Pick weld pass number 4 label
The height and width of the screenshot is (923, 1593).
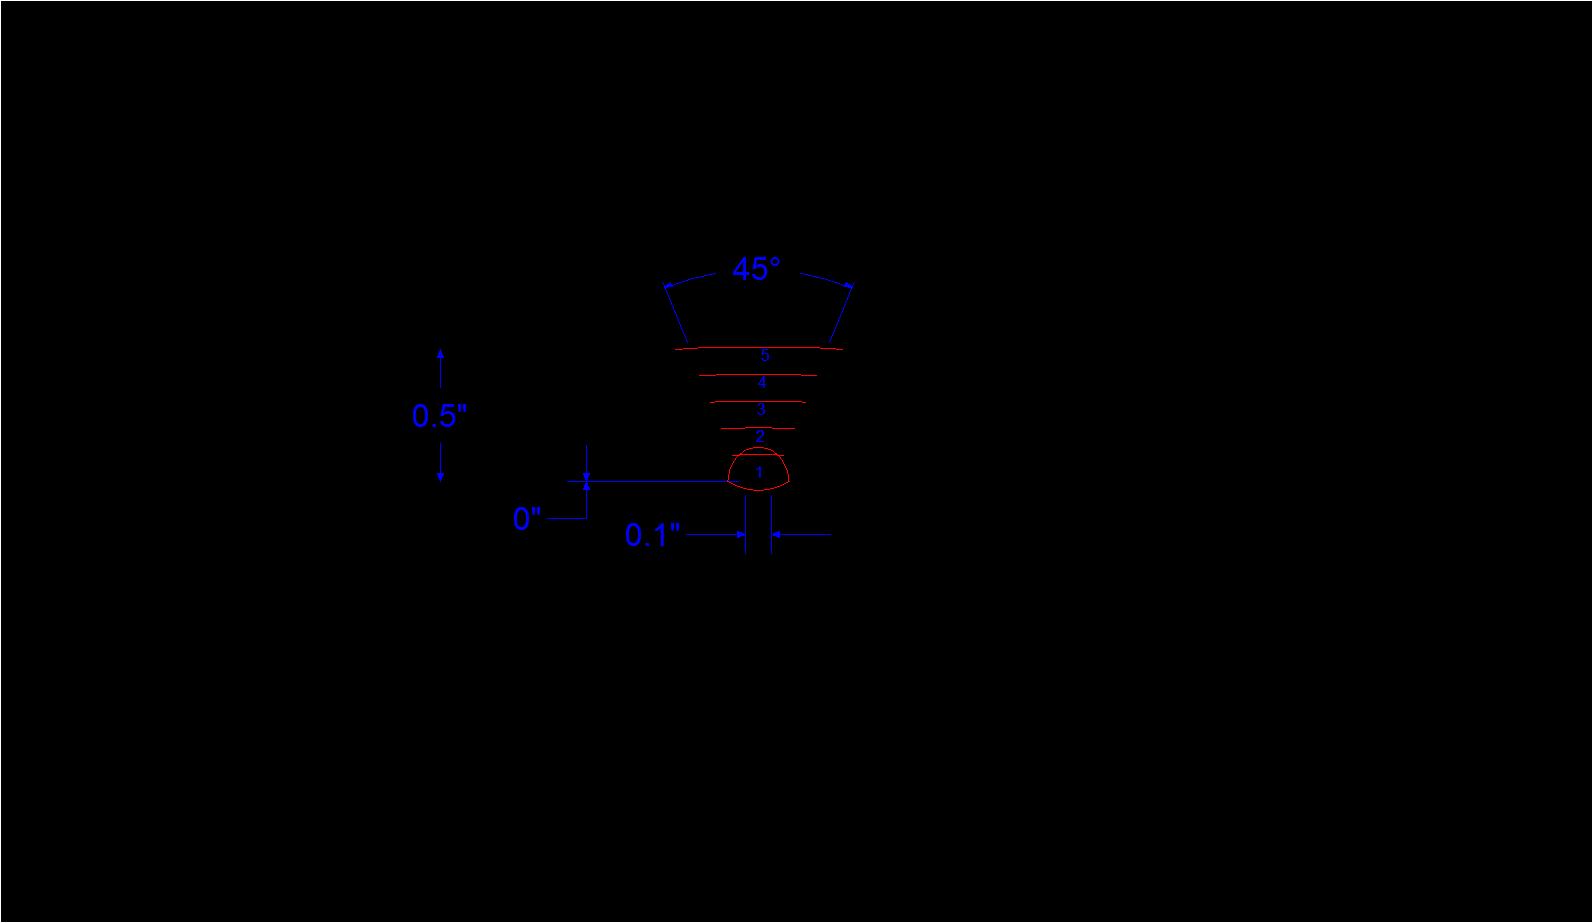pos(762,383)
